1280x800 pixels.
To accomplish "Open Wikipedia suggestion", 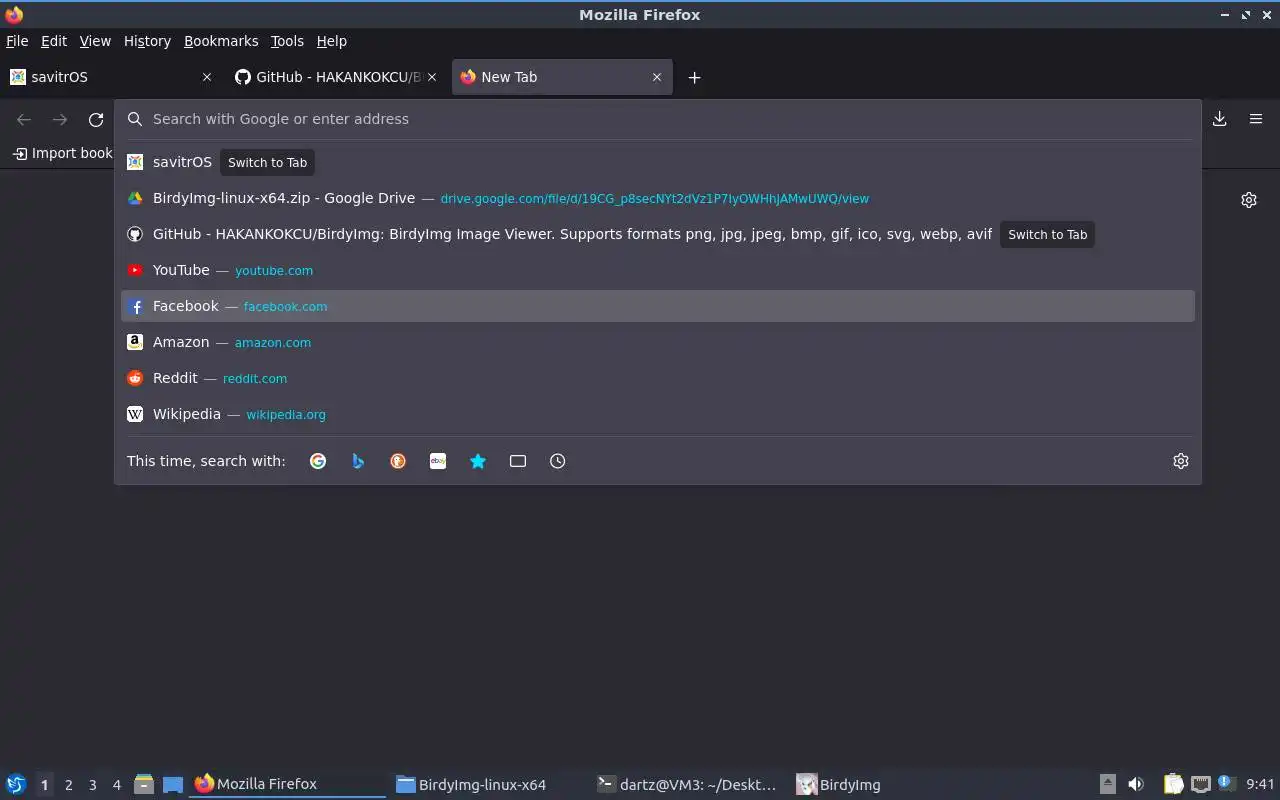I will tap(658, 414).
